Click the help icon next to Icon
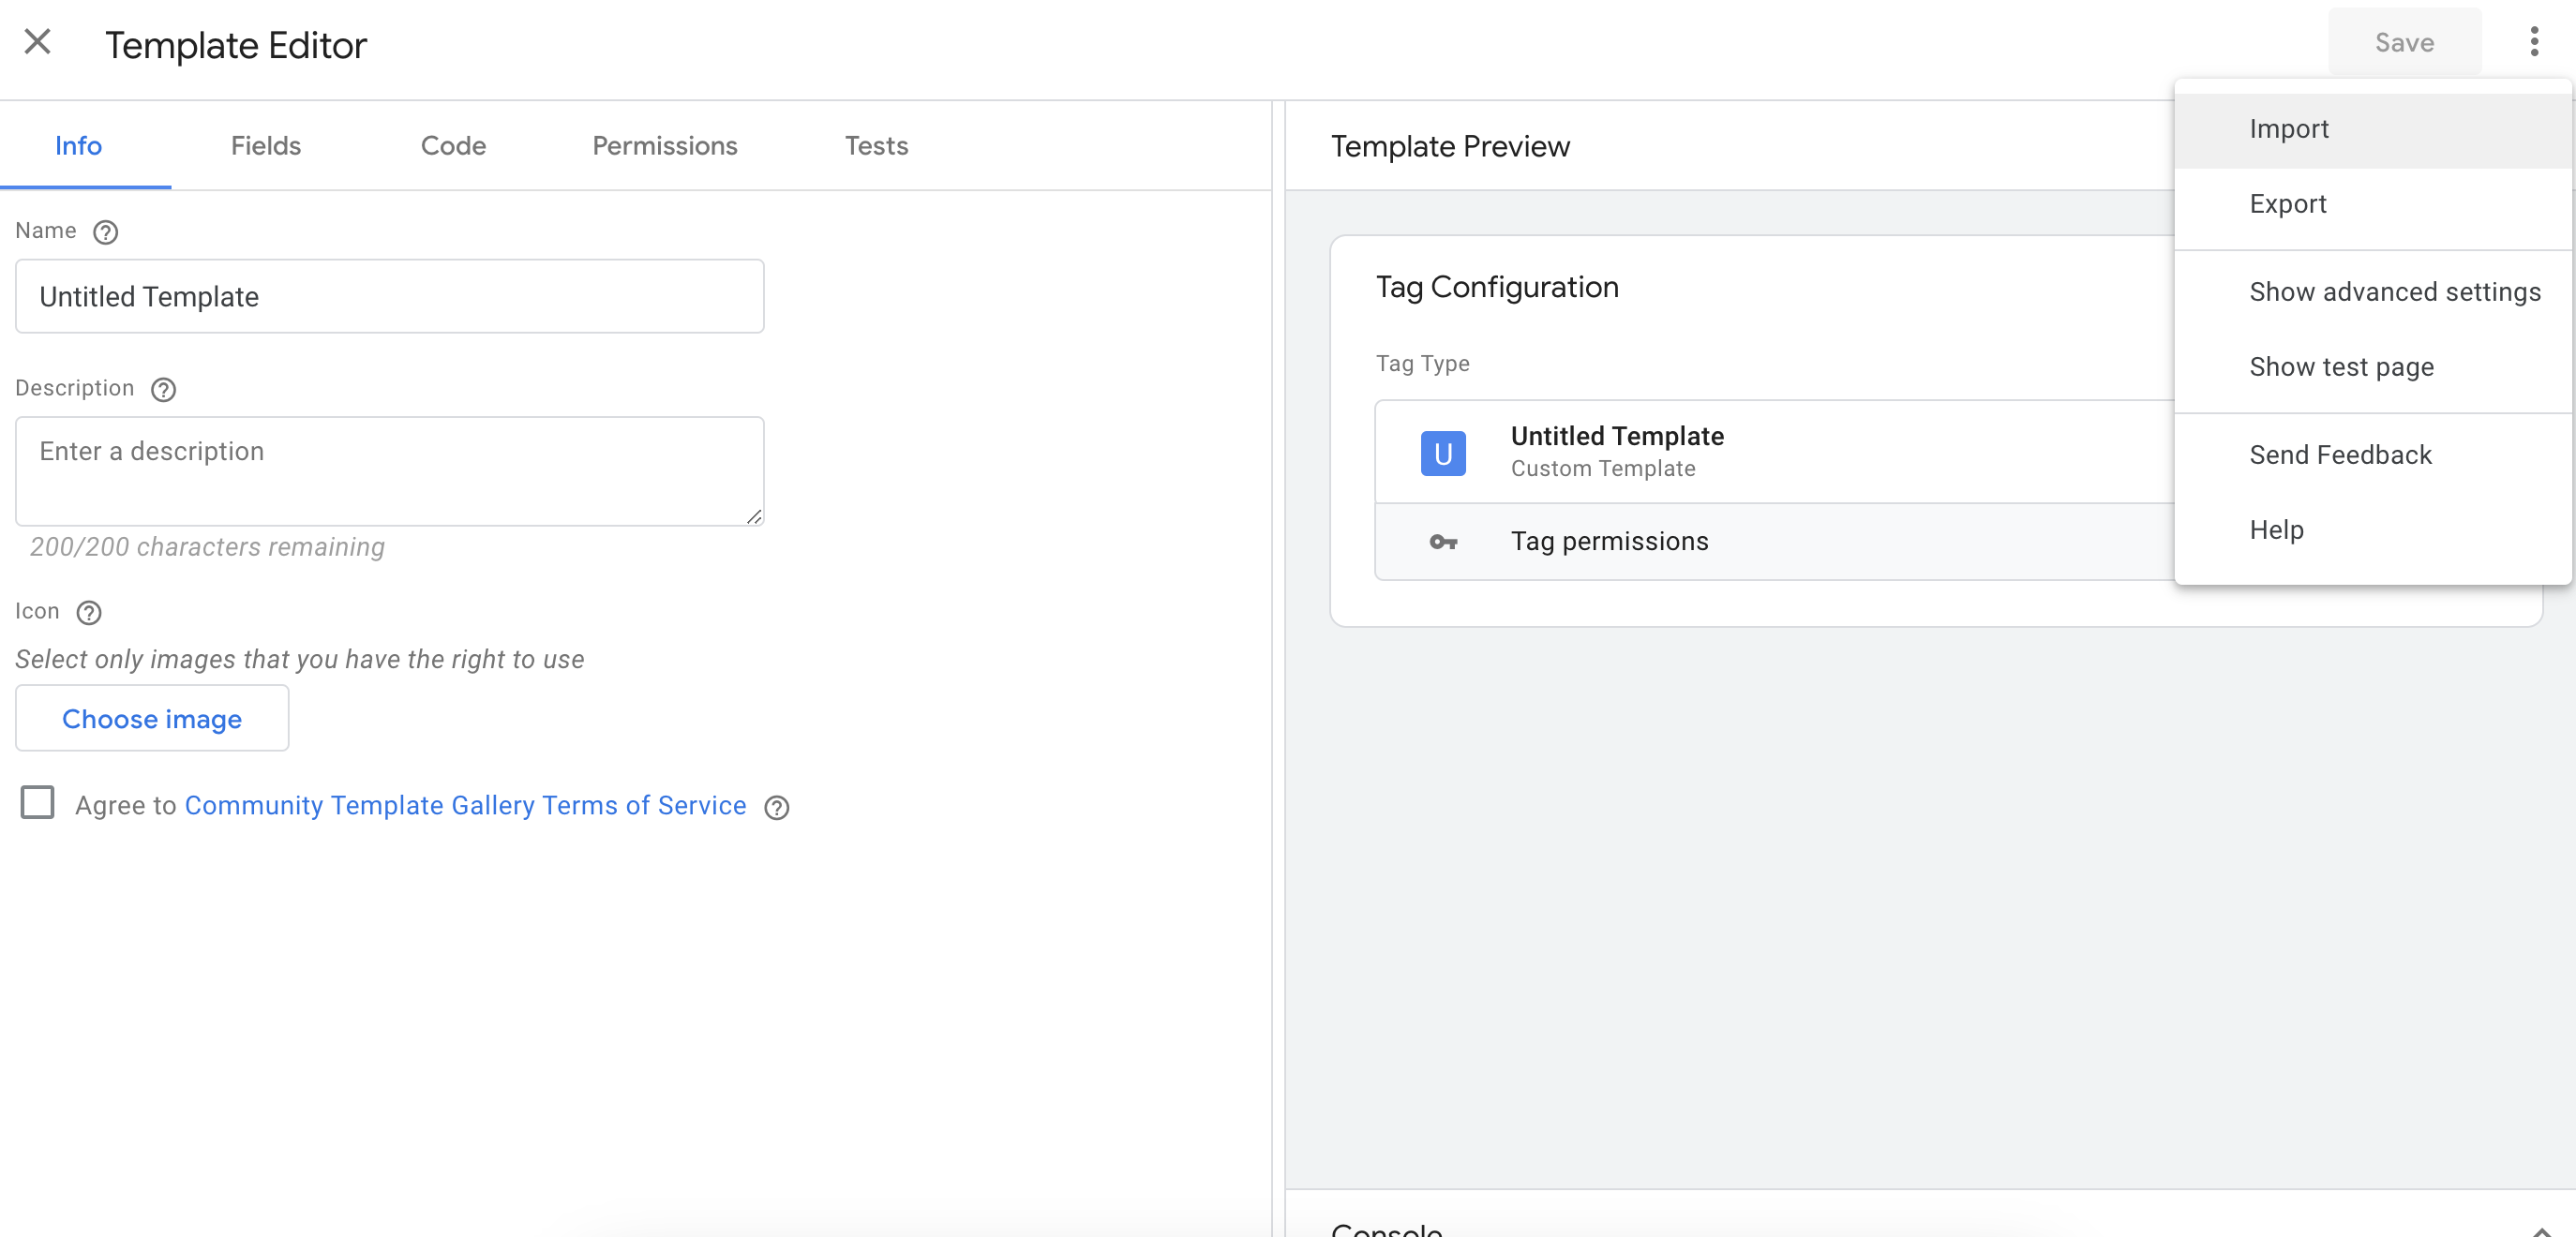Viewport: 2576px width, 1237px height. click(89, 613)
